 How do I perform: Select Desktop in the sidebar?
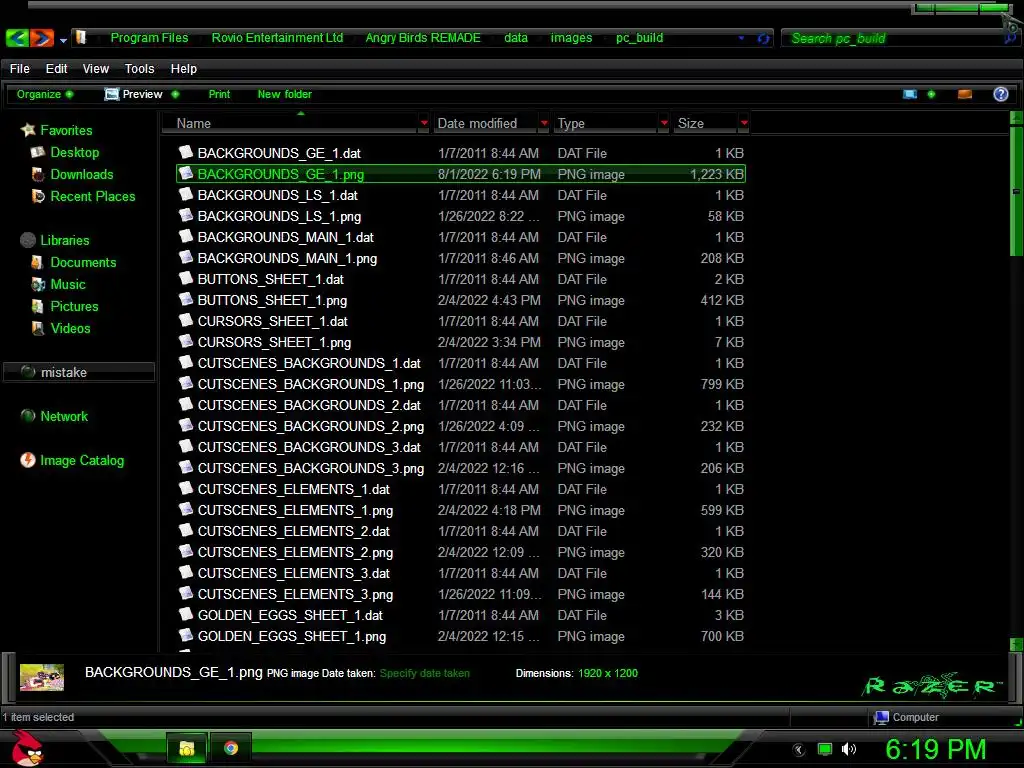click(x=74, y=152)
